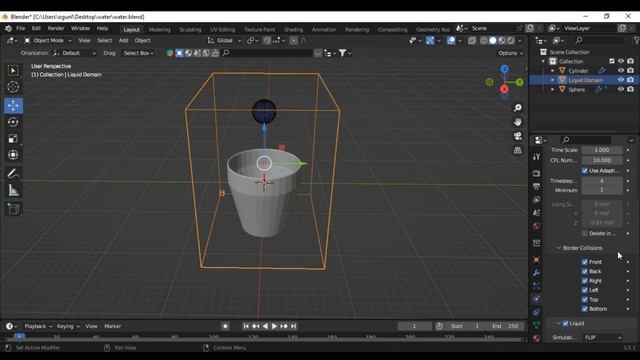The height and width of the screenshot is (360, 640).
Task: Uncheck Bottom border collision
Action: (x=584, y=309)
